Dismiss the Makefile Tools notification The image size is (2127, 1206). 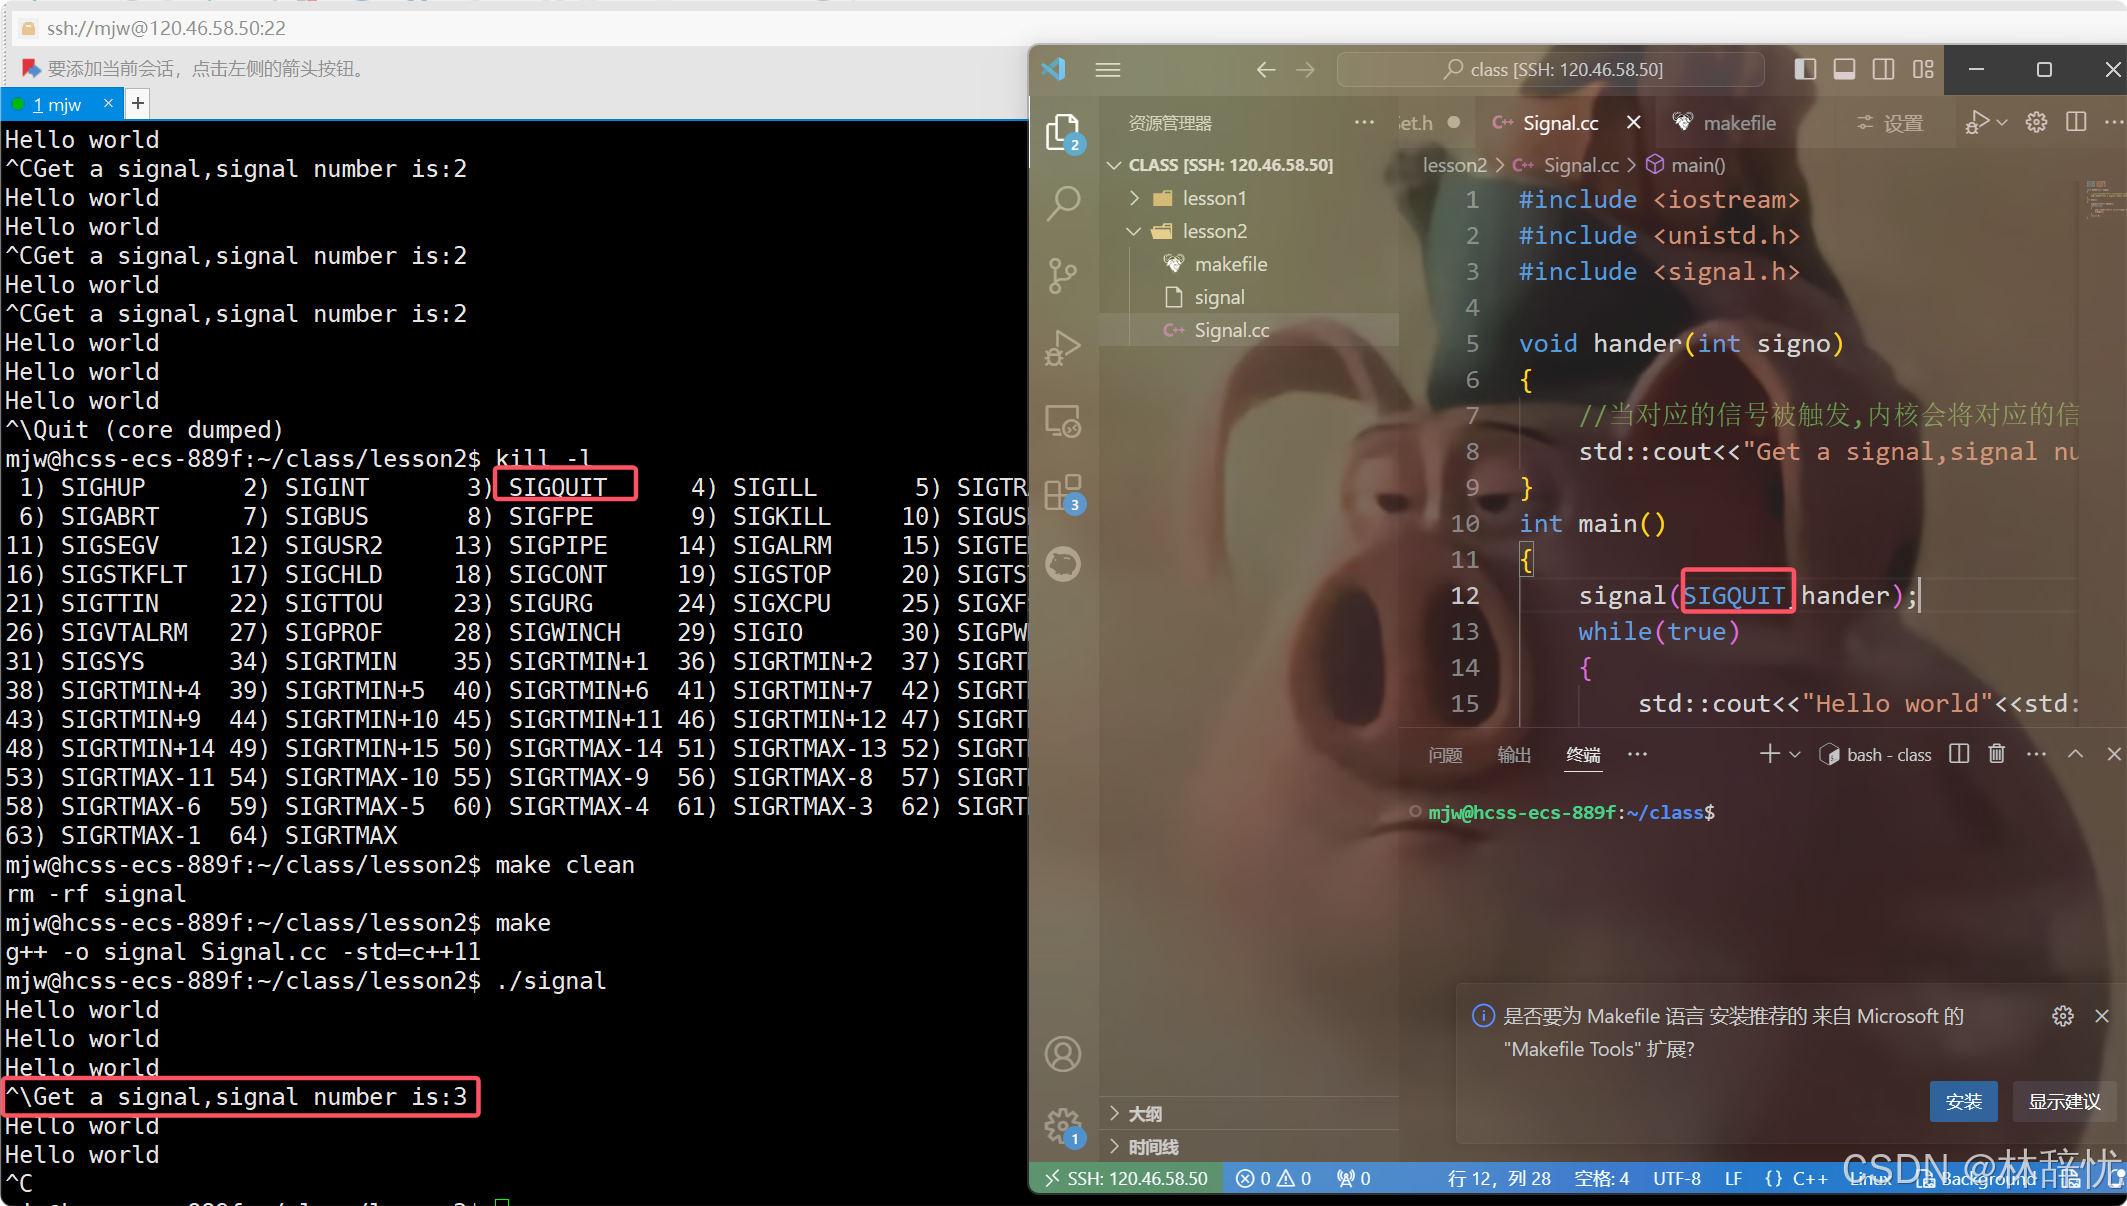(x=2102, y=1016)
